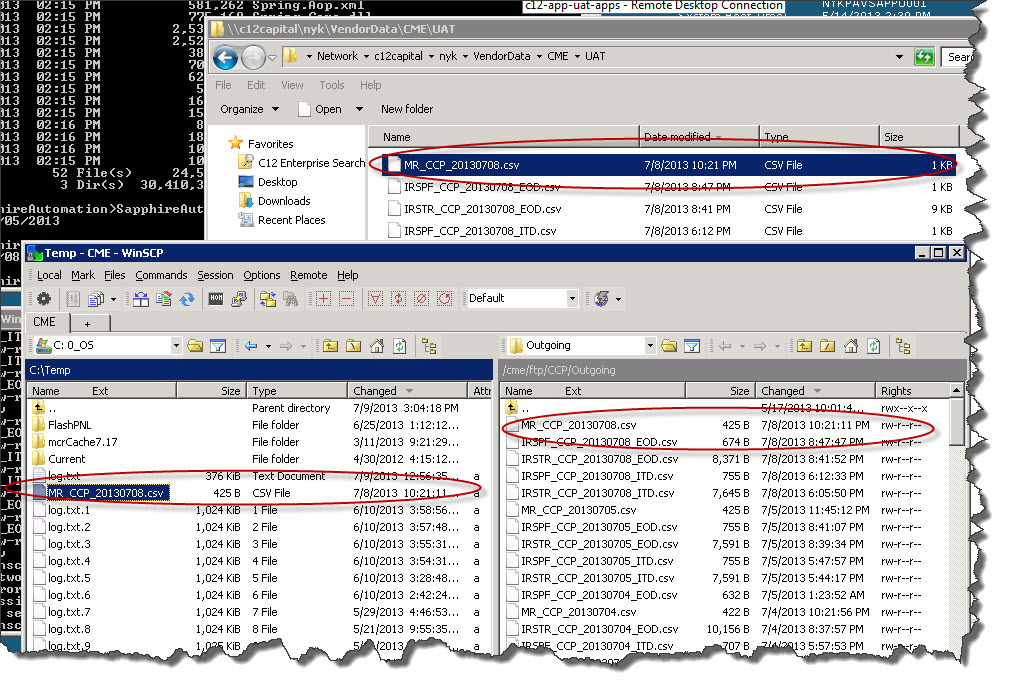Click the back navigation arrow in the local panel

coord(250,345)
